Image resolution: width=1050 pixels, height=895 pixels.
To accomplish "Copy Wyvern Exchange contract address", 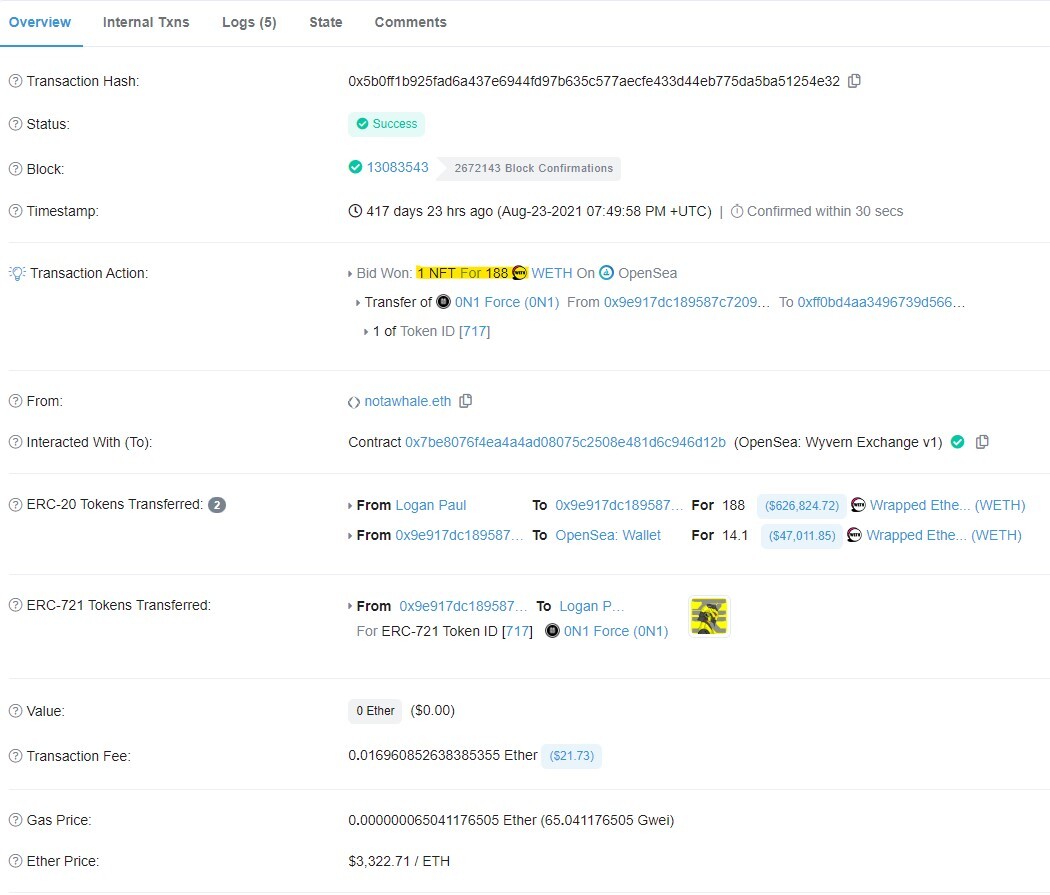I will click(982, 442).
